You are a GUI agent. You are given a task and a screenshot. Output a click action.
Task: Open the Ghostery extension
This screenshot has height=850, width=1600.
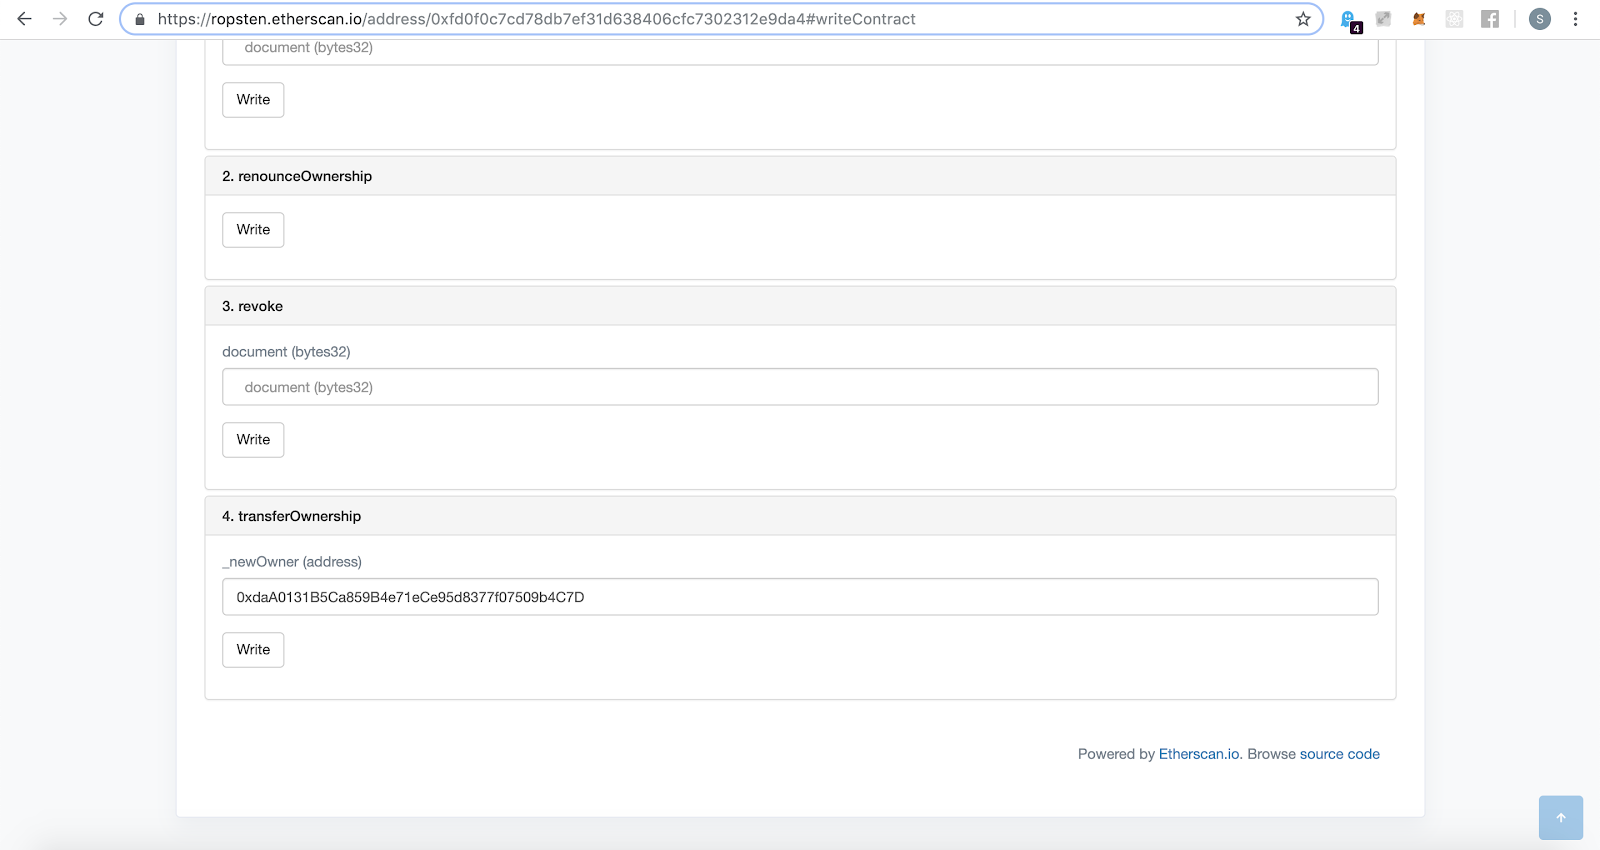[x=1349, y=20]
